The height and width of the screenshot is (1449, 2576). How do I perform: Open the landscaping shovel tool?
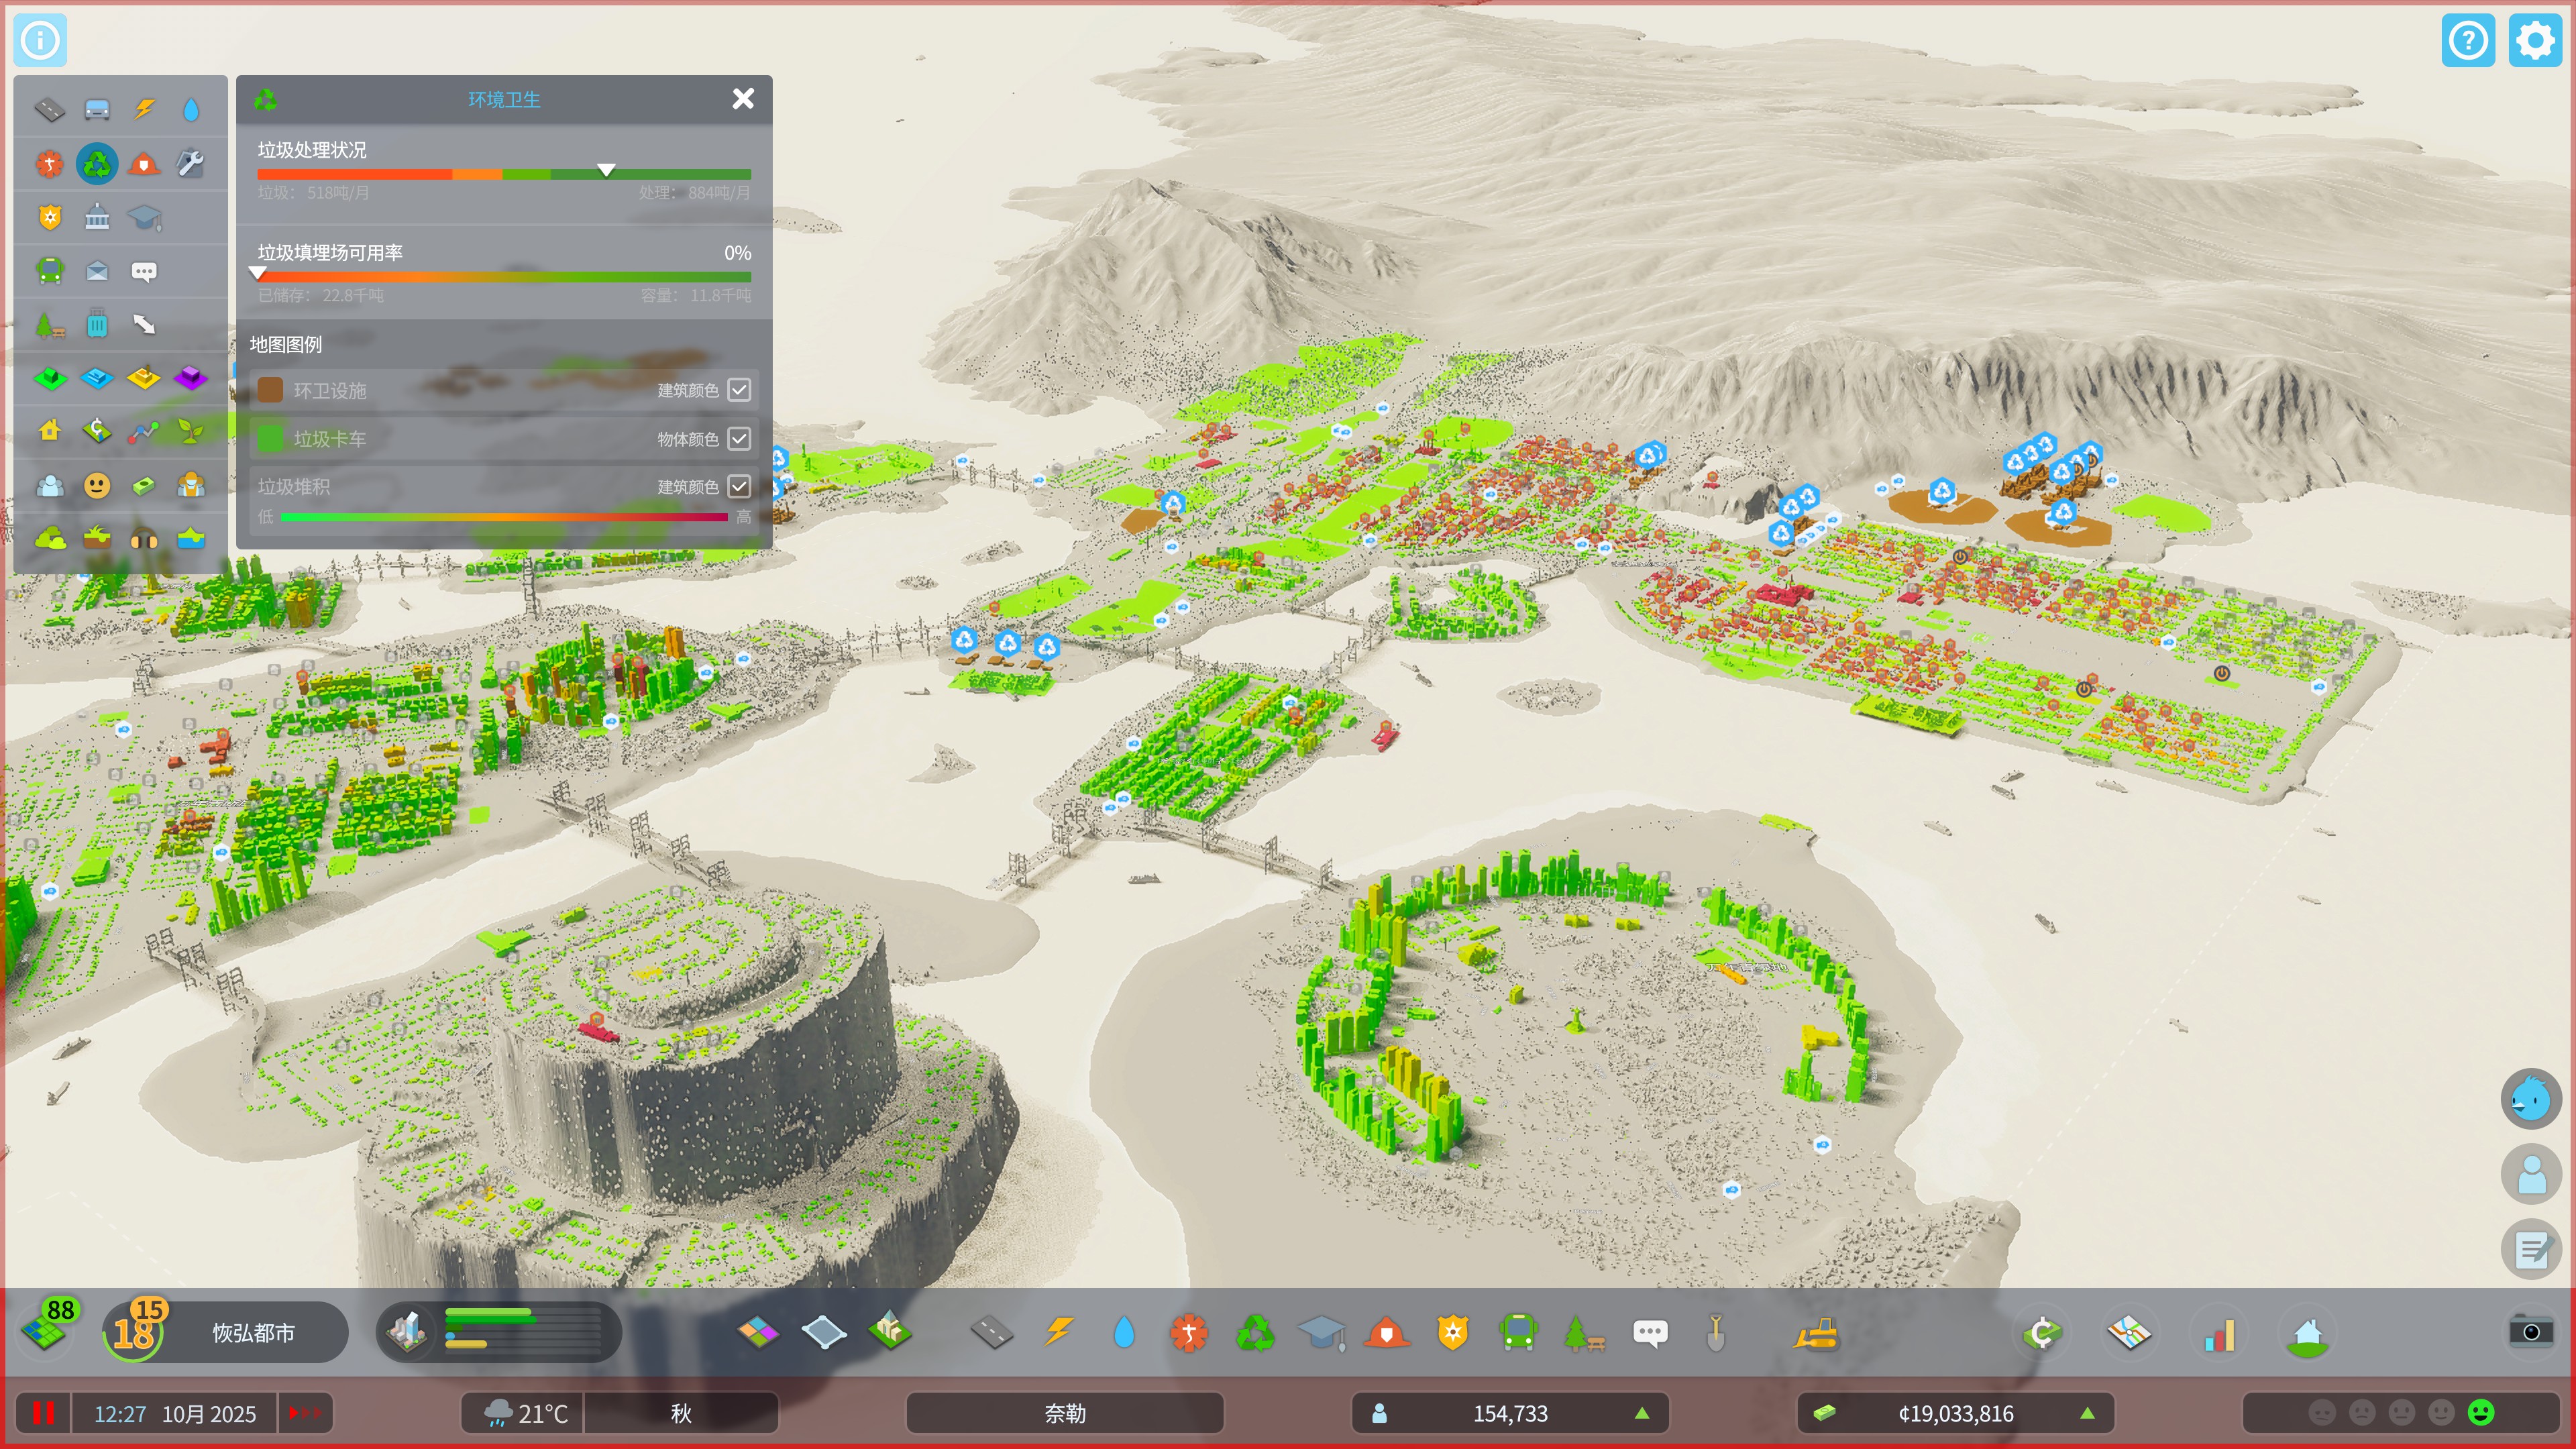click(1715, 1333)
